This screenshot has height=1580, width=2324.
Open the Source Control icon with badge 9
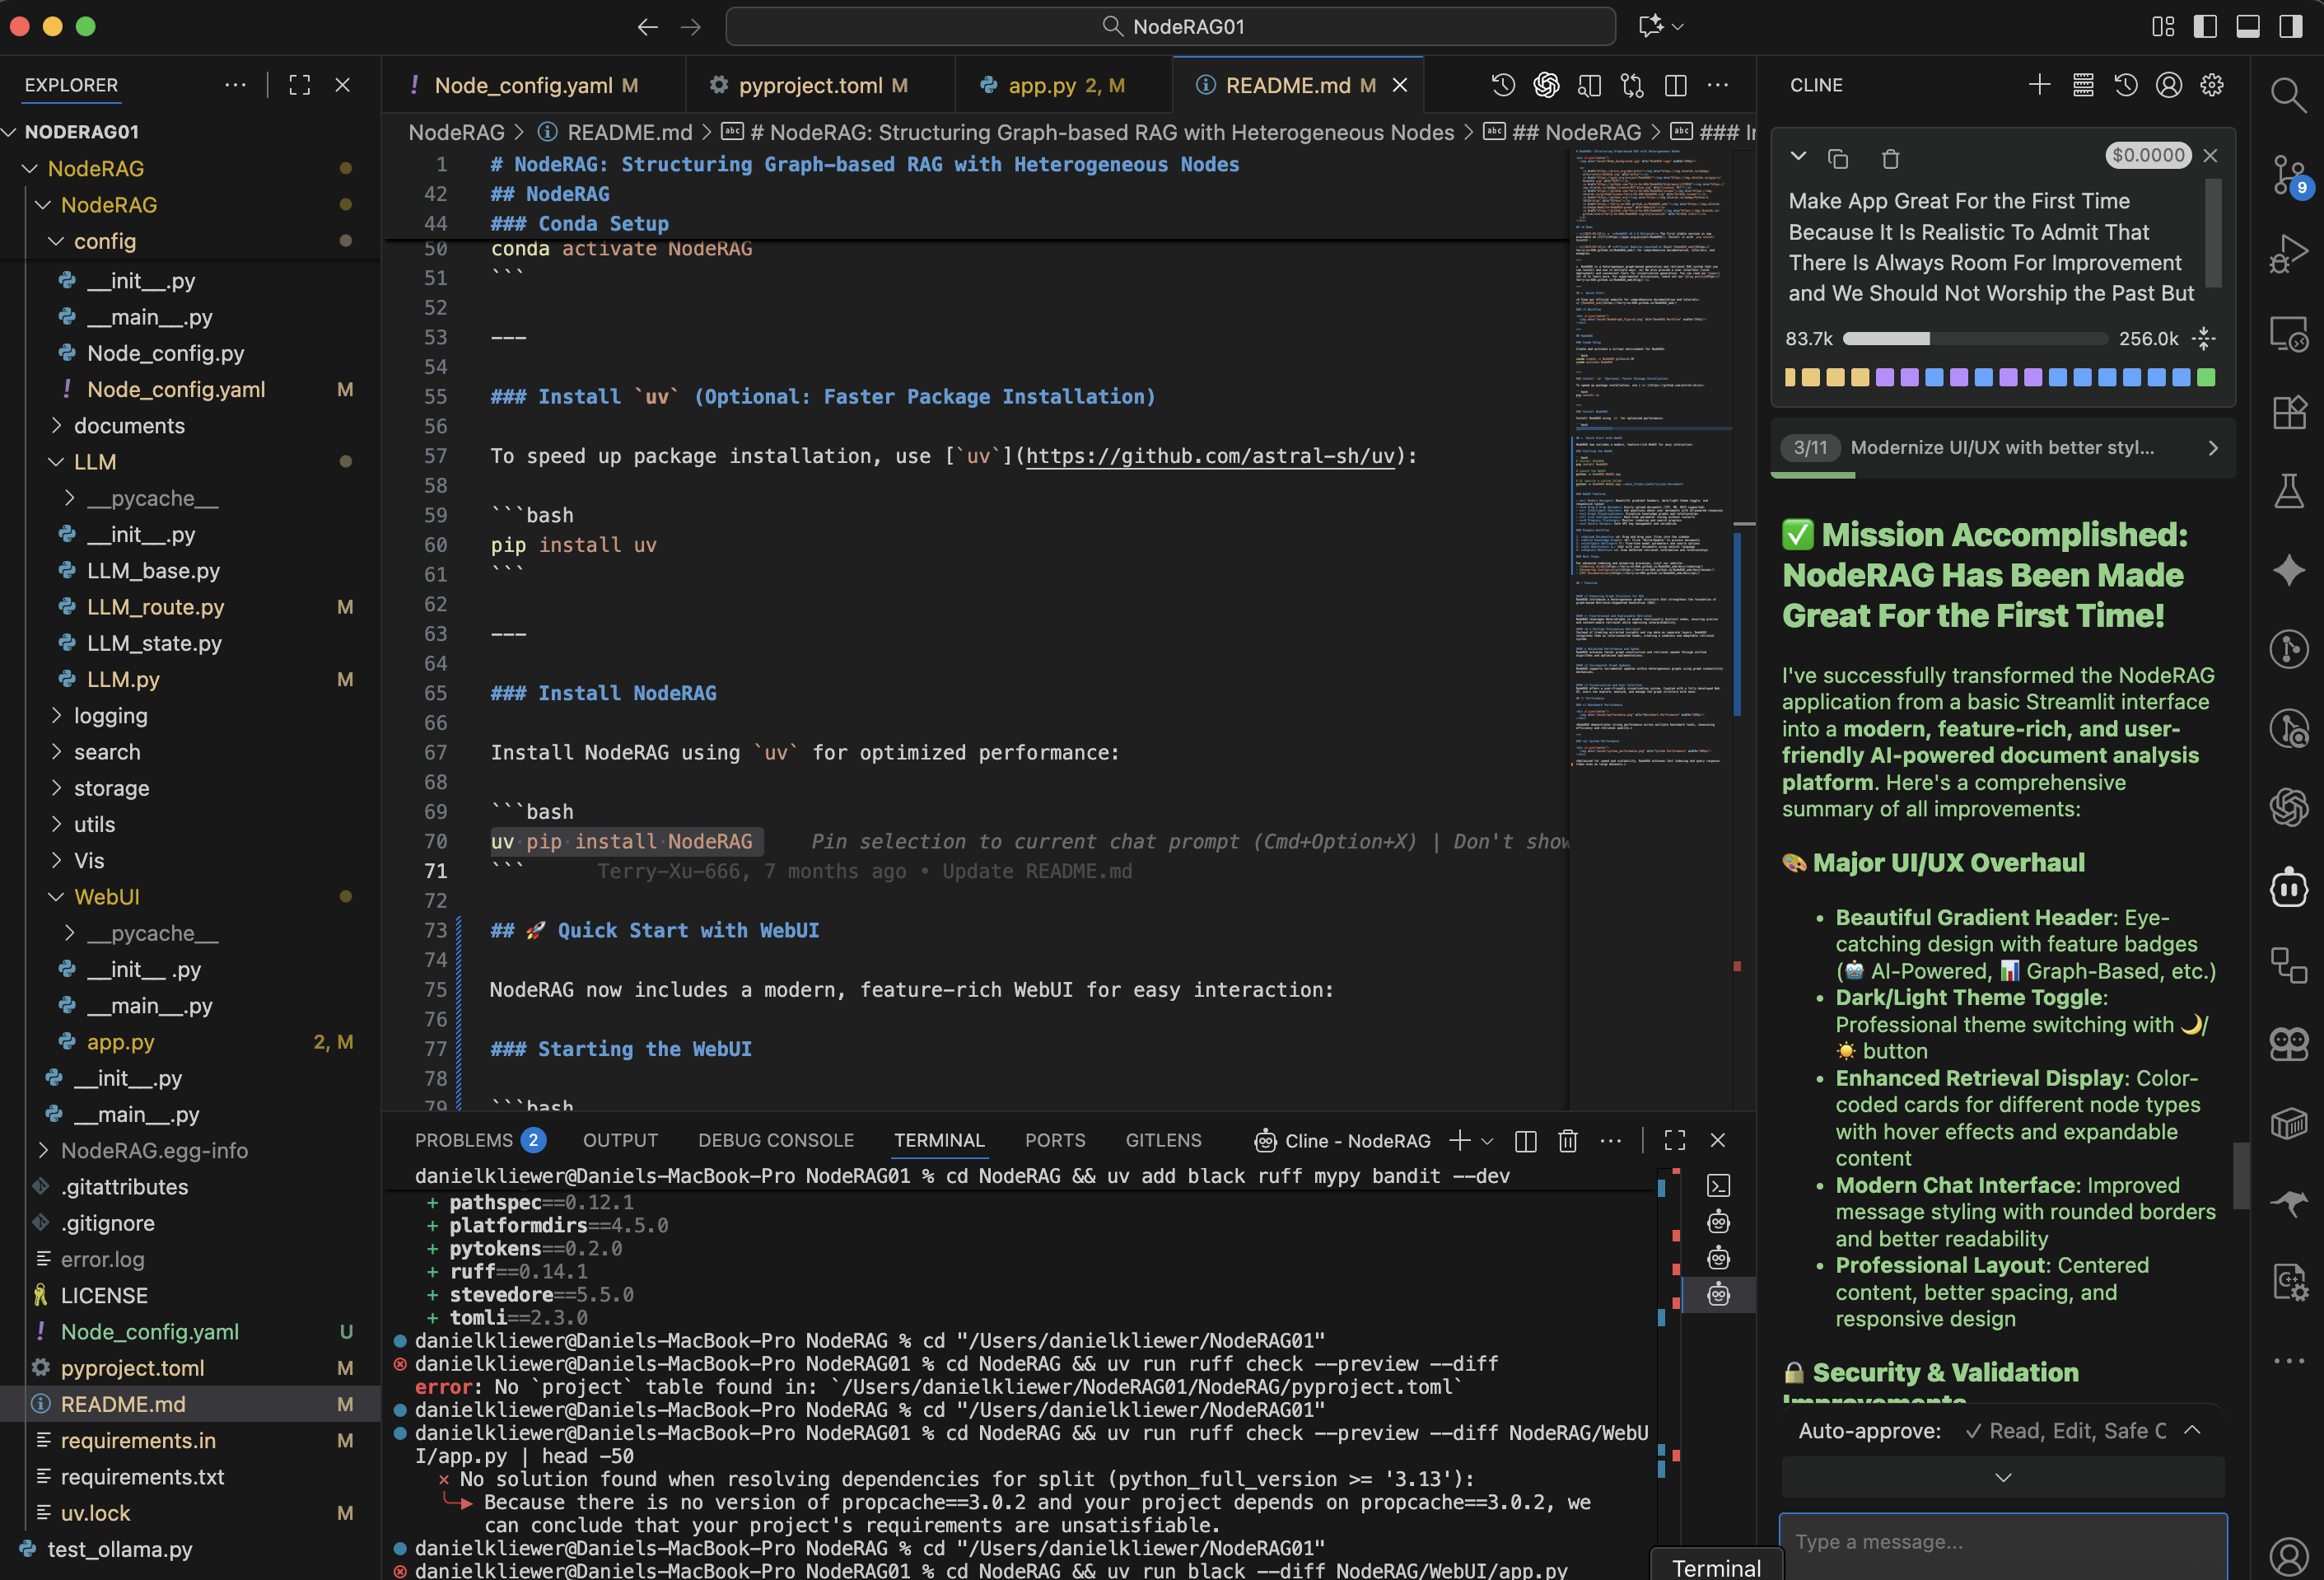click(2287, 174)
